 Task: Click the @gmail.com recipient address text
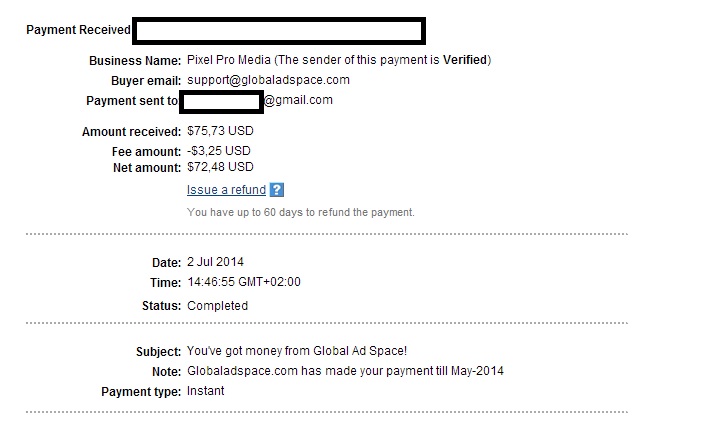coord(298,100)
